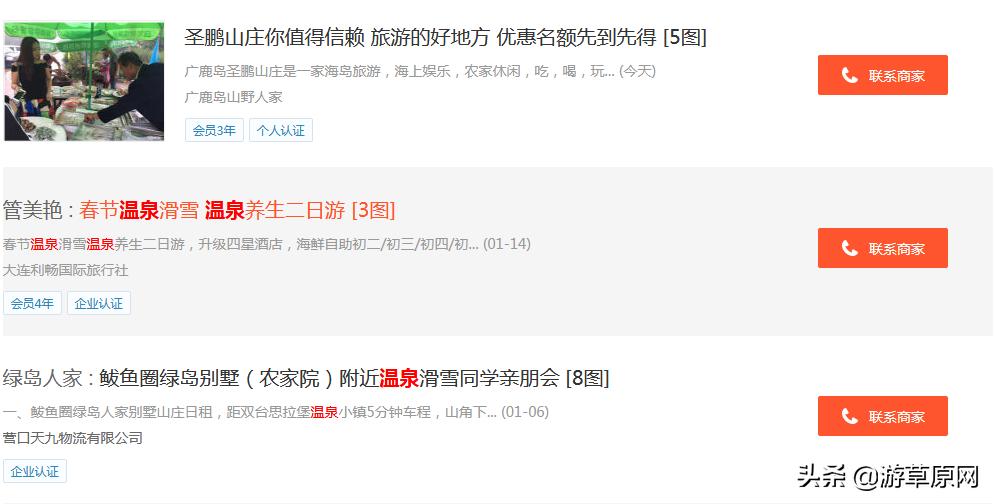The height and width of the screenshot is (504, 995).
Task: Click the 头条 @游草原网 watermark
Action: pos(888,477)
